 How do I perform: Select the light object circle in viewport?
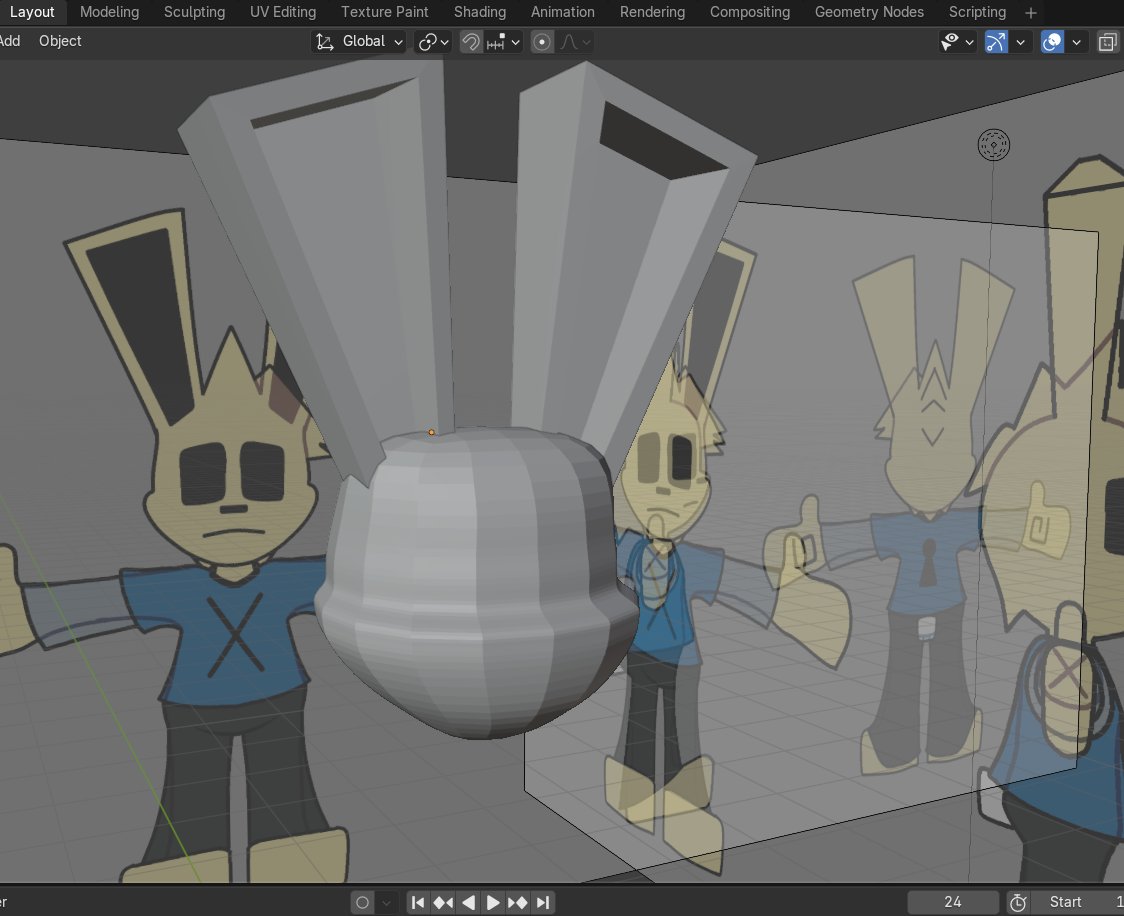click(994, 145)
